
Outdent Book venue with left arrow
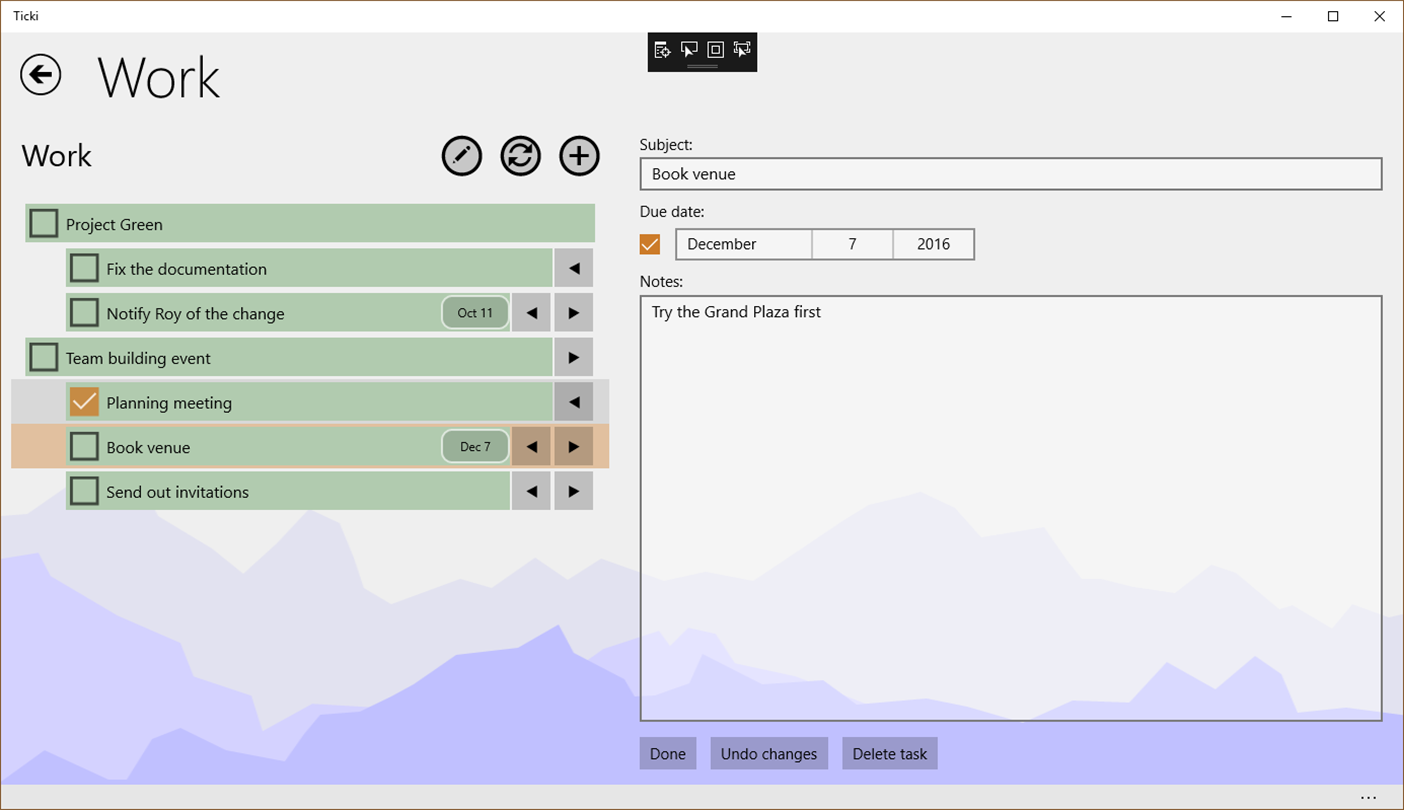[x=531, y=447]
